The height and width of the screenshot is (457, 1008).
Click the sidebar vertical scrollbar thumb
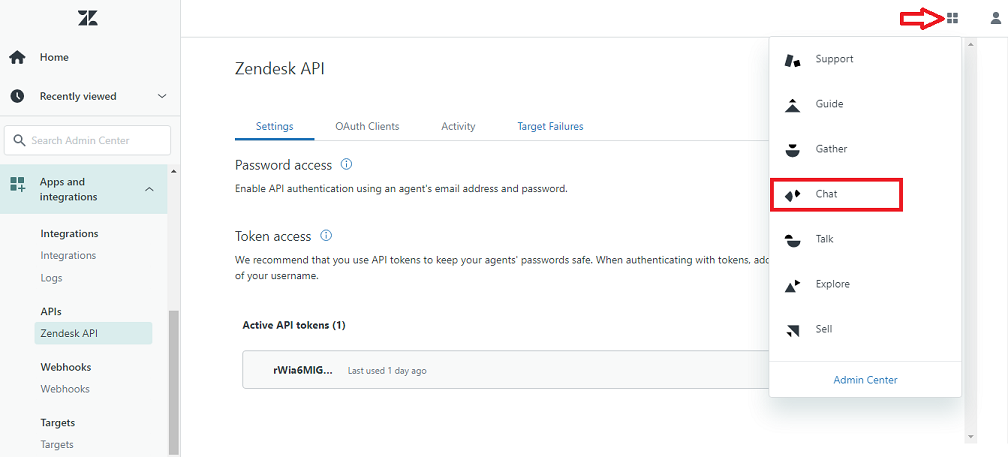pyautogui.click(x=174, y=382)
